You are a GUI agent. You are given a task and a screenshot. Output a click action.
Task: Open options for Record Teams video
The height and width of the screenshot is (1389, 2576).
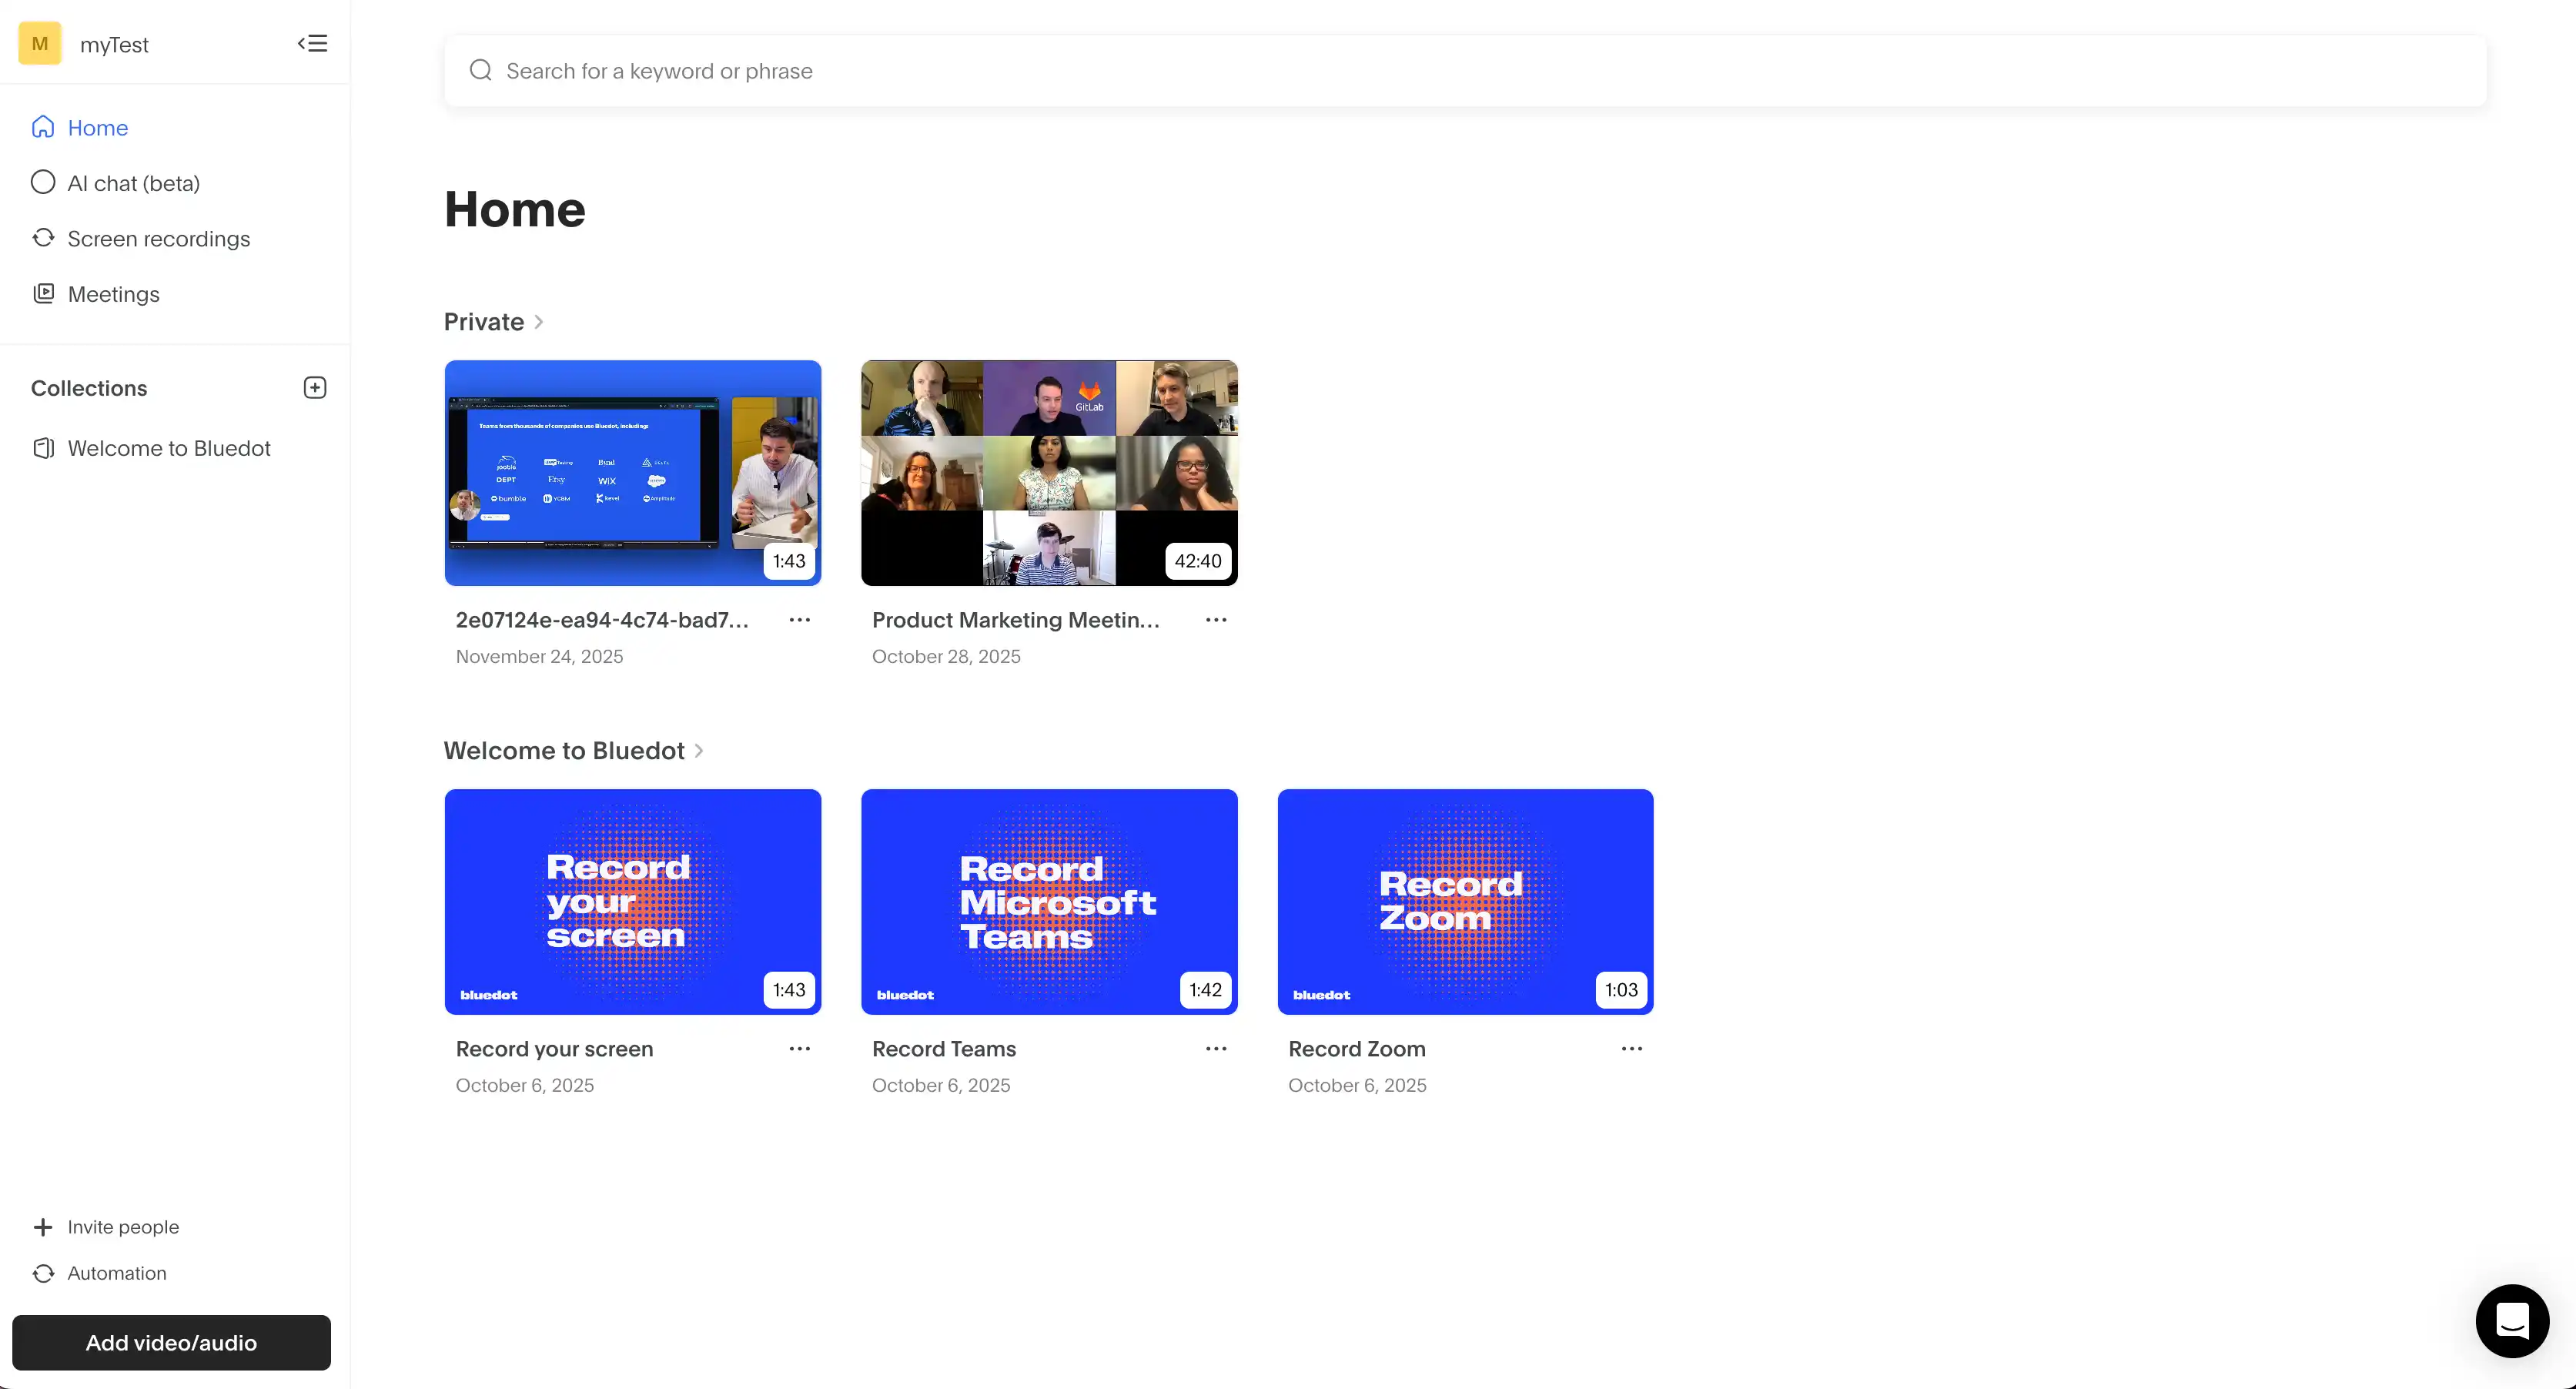coord(1215,1049)
